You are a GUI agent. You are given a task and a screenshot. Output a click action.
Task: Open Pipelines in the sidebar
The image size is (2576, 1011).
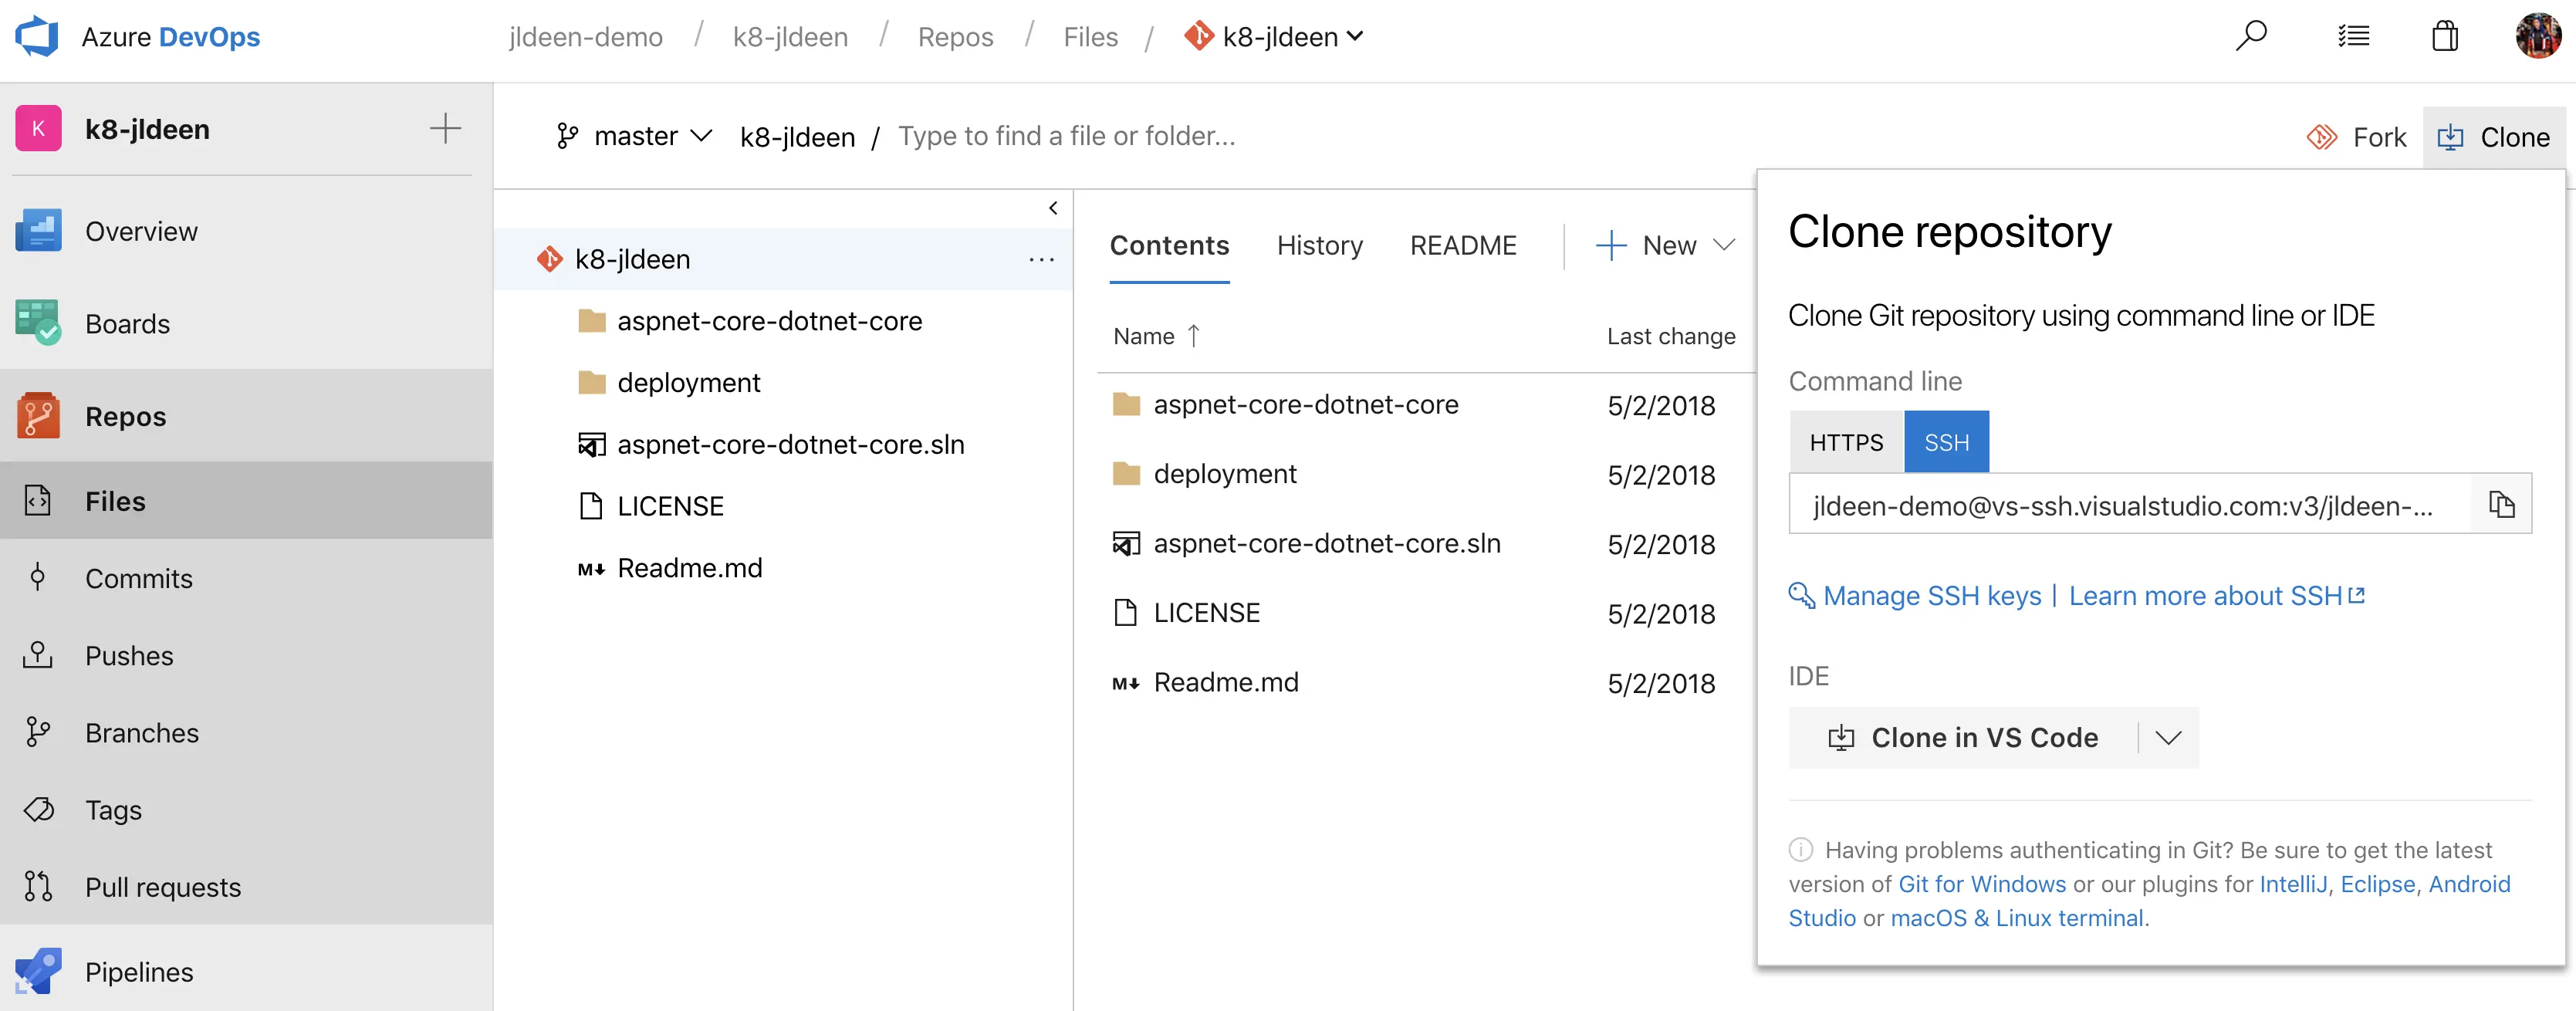click(x=246, y=971)
